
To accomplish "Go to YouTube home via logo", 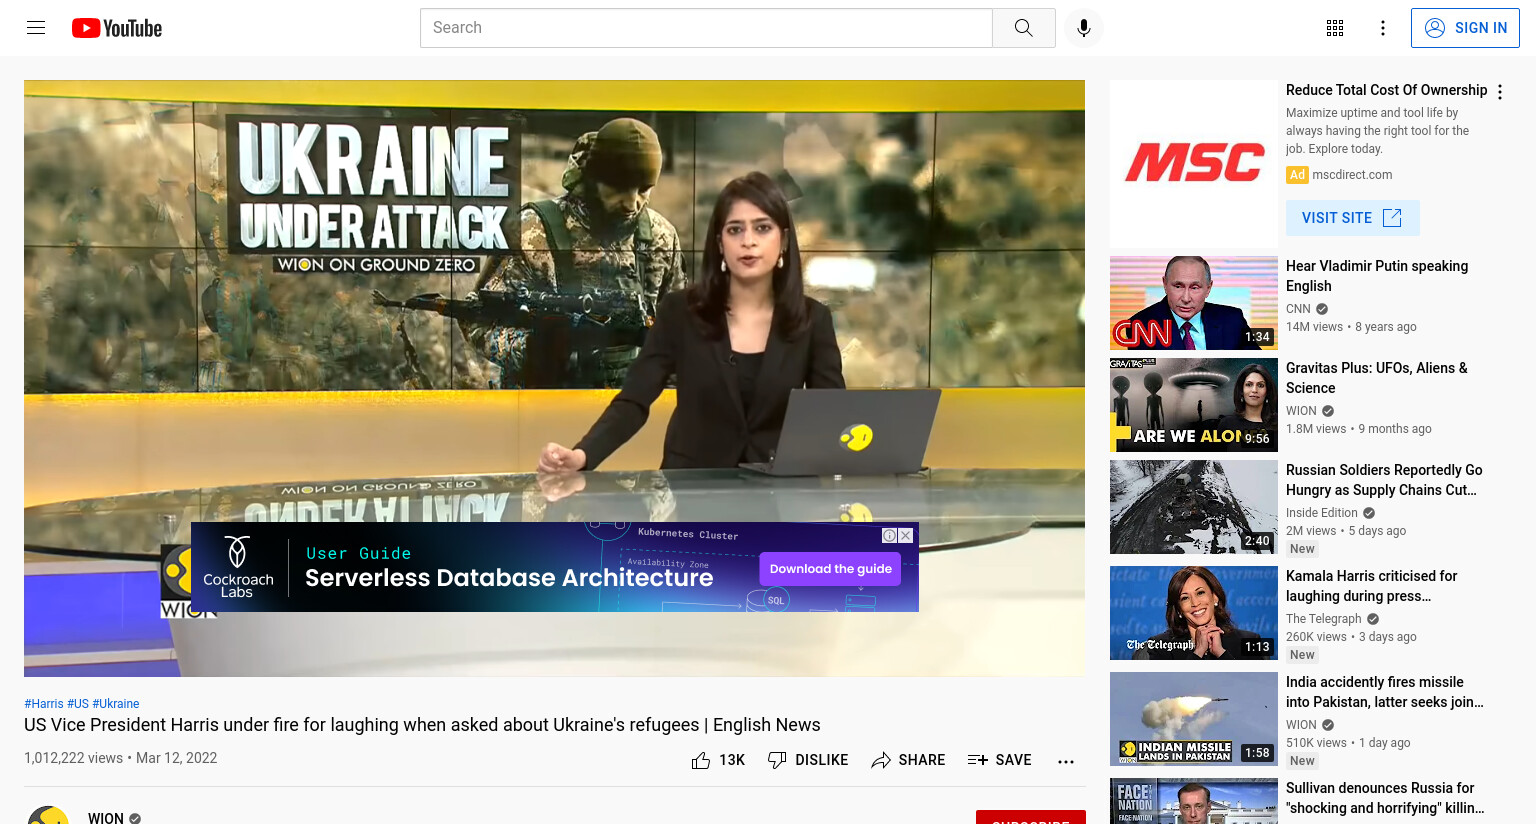I will [x=117, y=28].
